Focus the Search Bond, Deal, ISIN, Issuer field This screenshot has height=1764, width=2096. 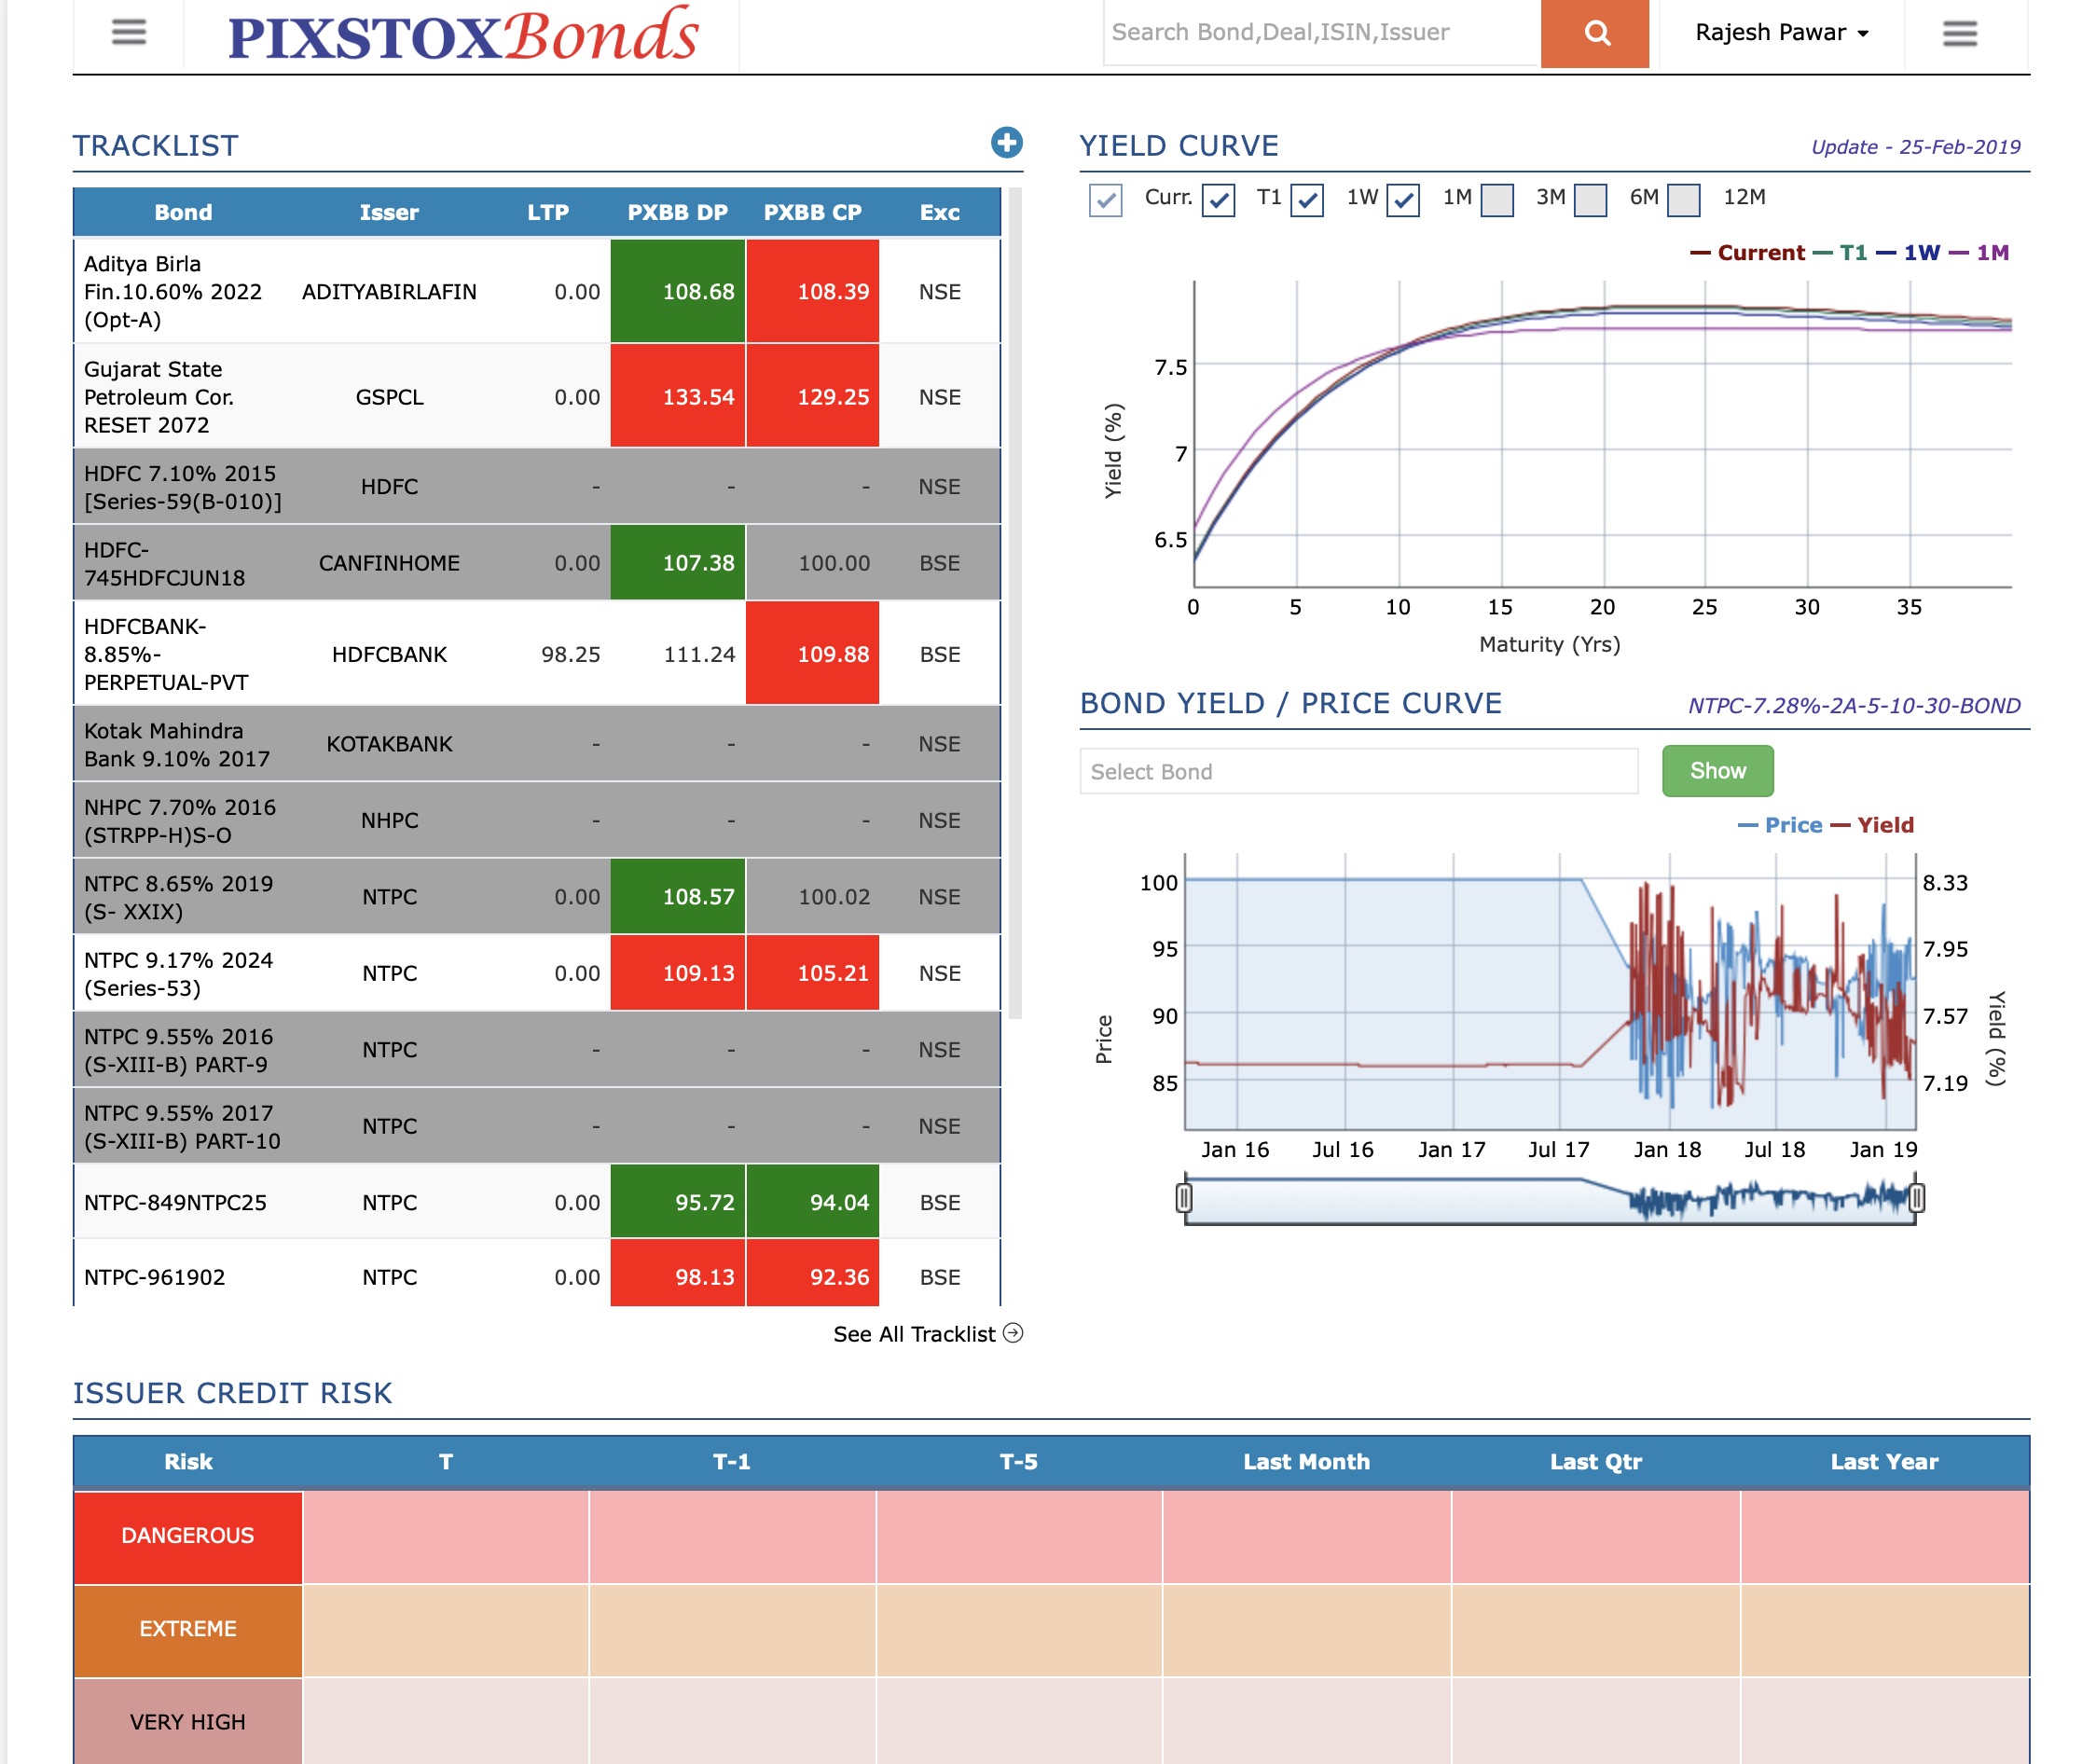pyautogui.click(x=1321, y=33)
